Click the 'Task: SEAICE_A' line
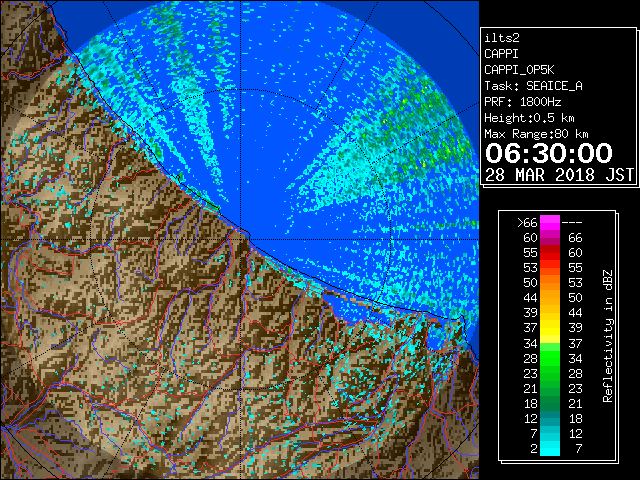Viewport: 640px width, 480px height. 533,86
